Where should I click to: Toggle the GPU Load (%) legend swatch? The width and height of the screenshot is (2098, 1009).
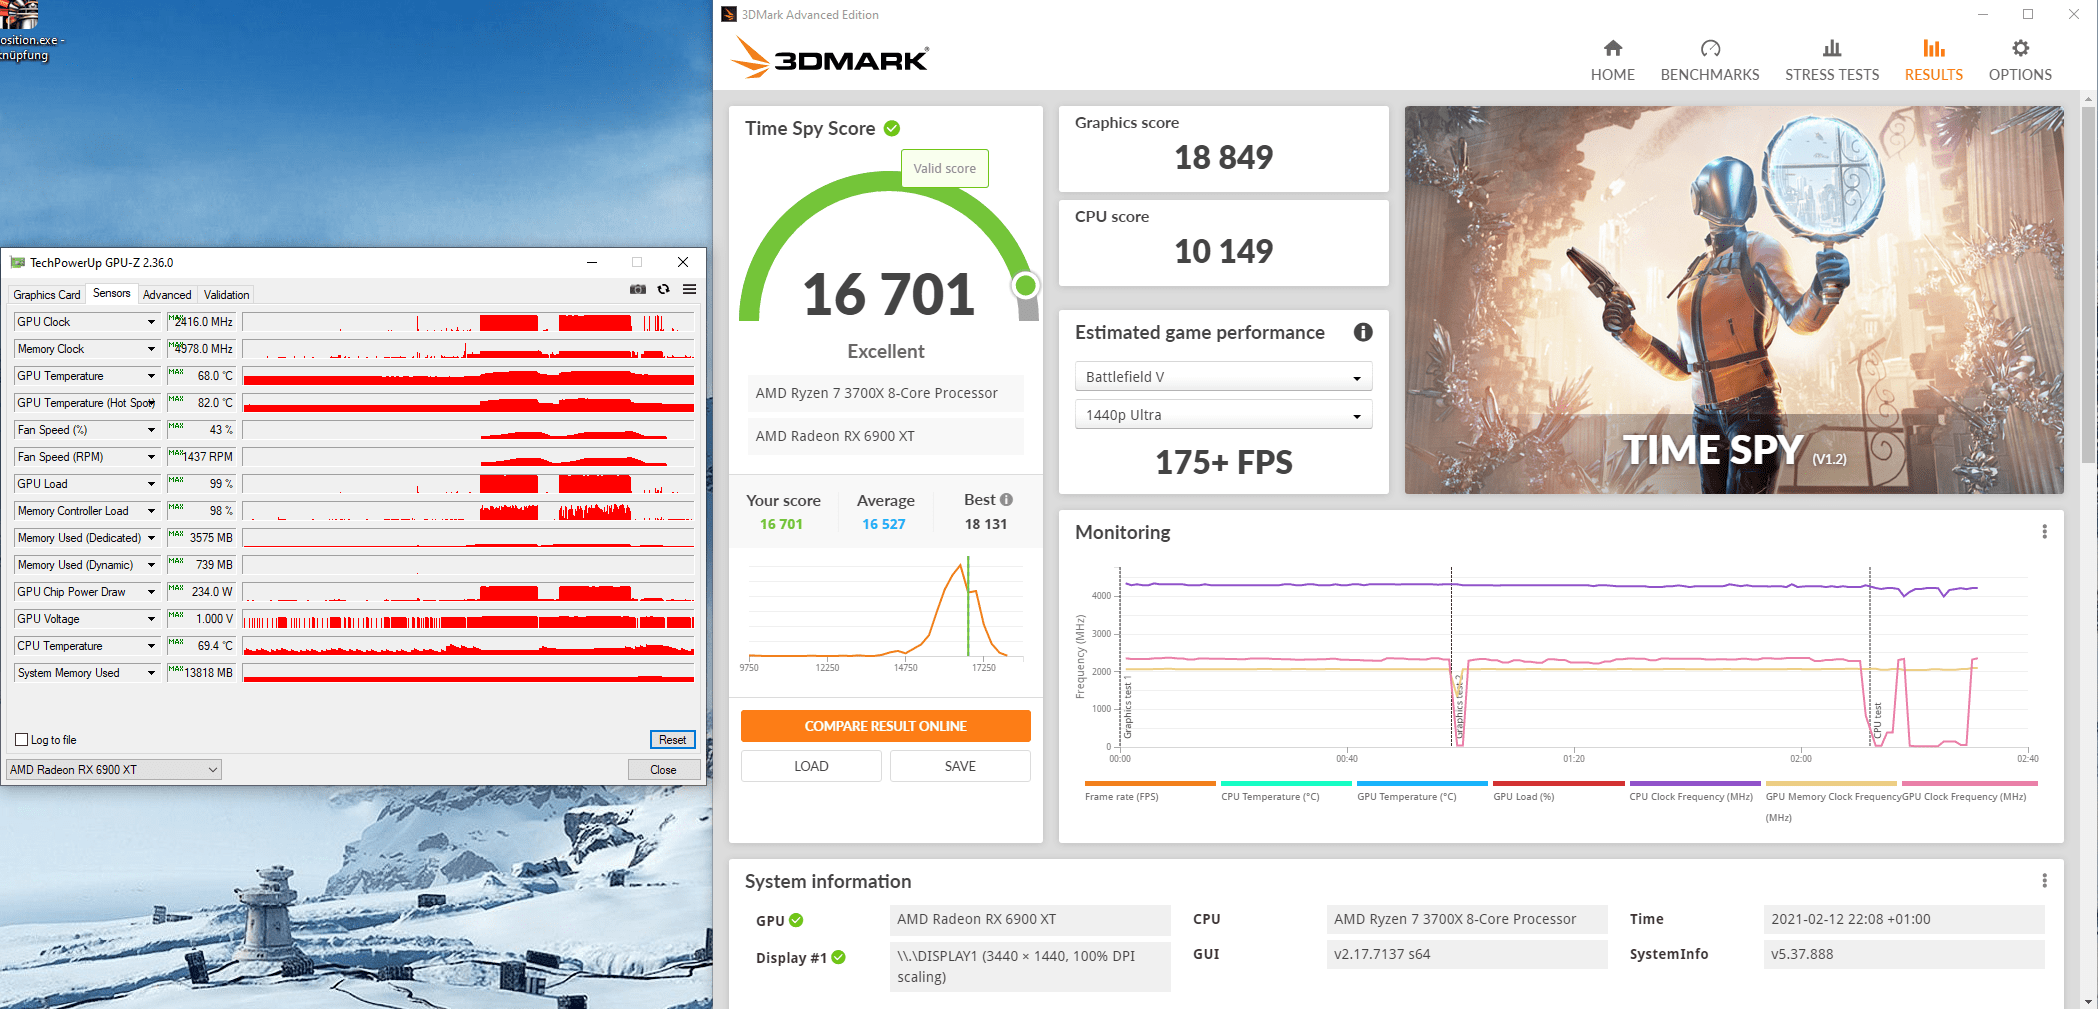1558,783
